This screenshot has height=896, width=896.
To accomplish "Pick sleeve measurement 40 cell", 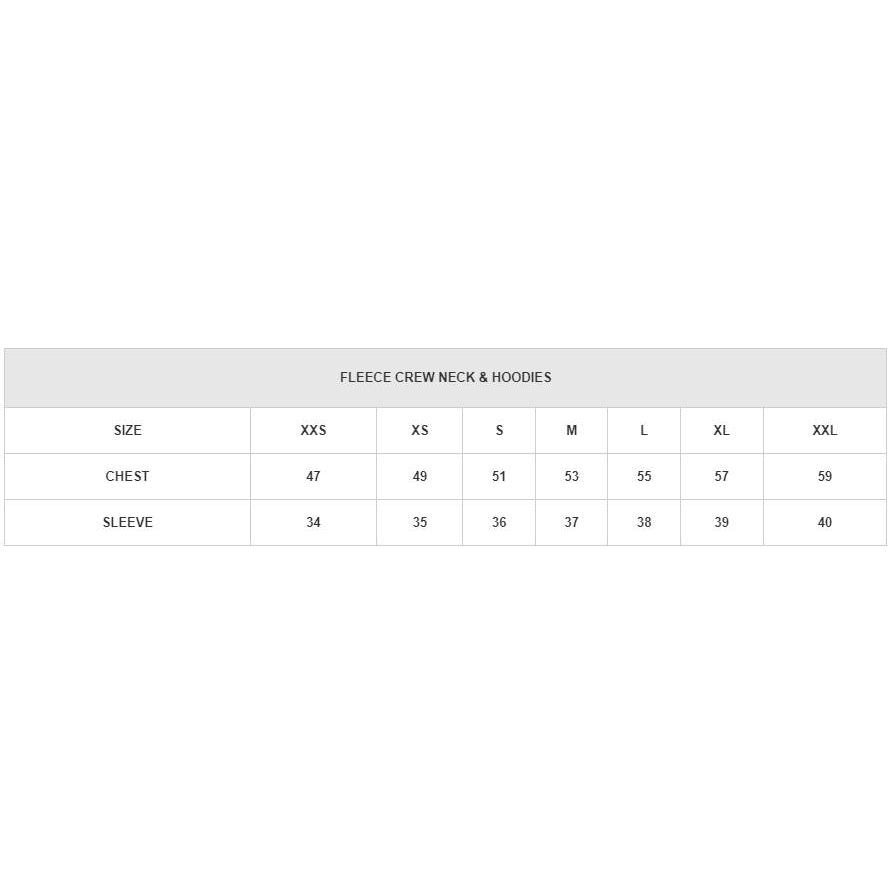I will 824,523.
